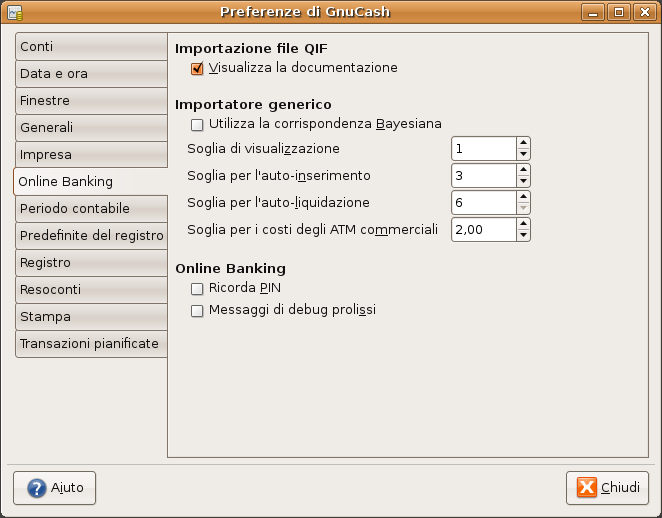662x518 pixels.
Task: Minimize the Preferenze di GnuCash window
Action: point(593,12)
